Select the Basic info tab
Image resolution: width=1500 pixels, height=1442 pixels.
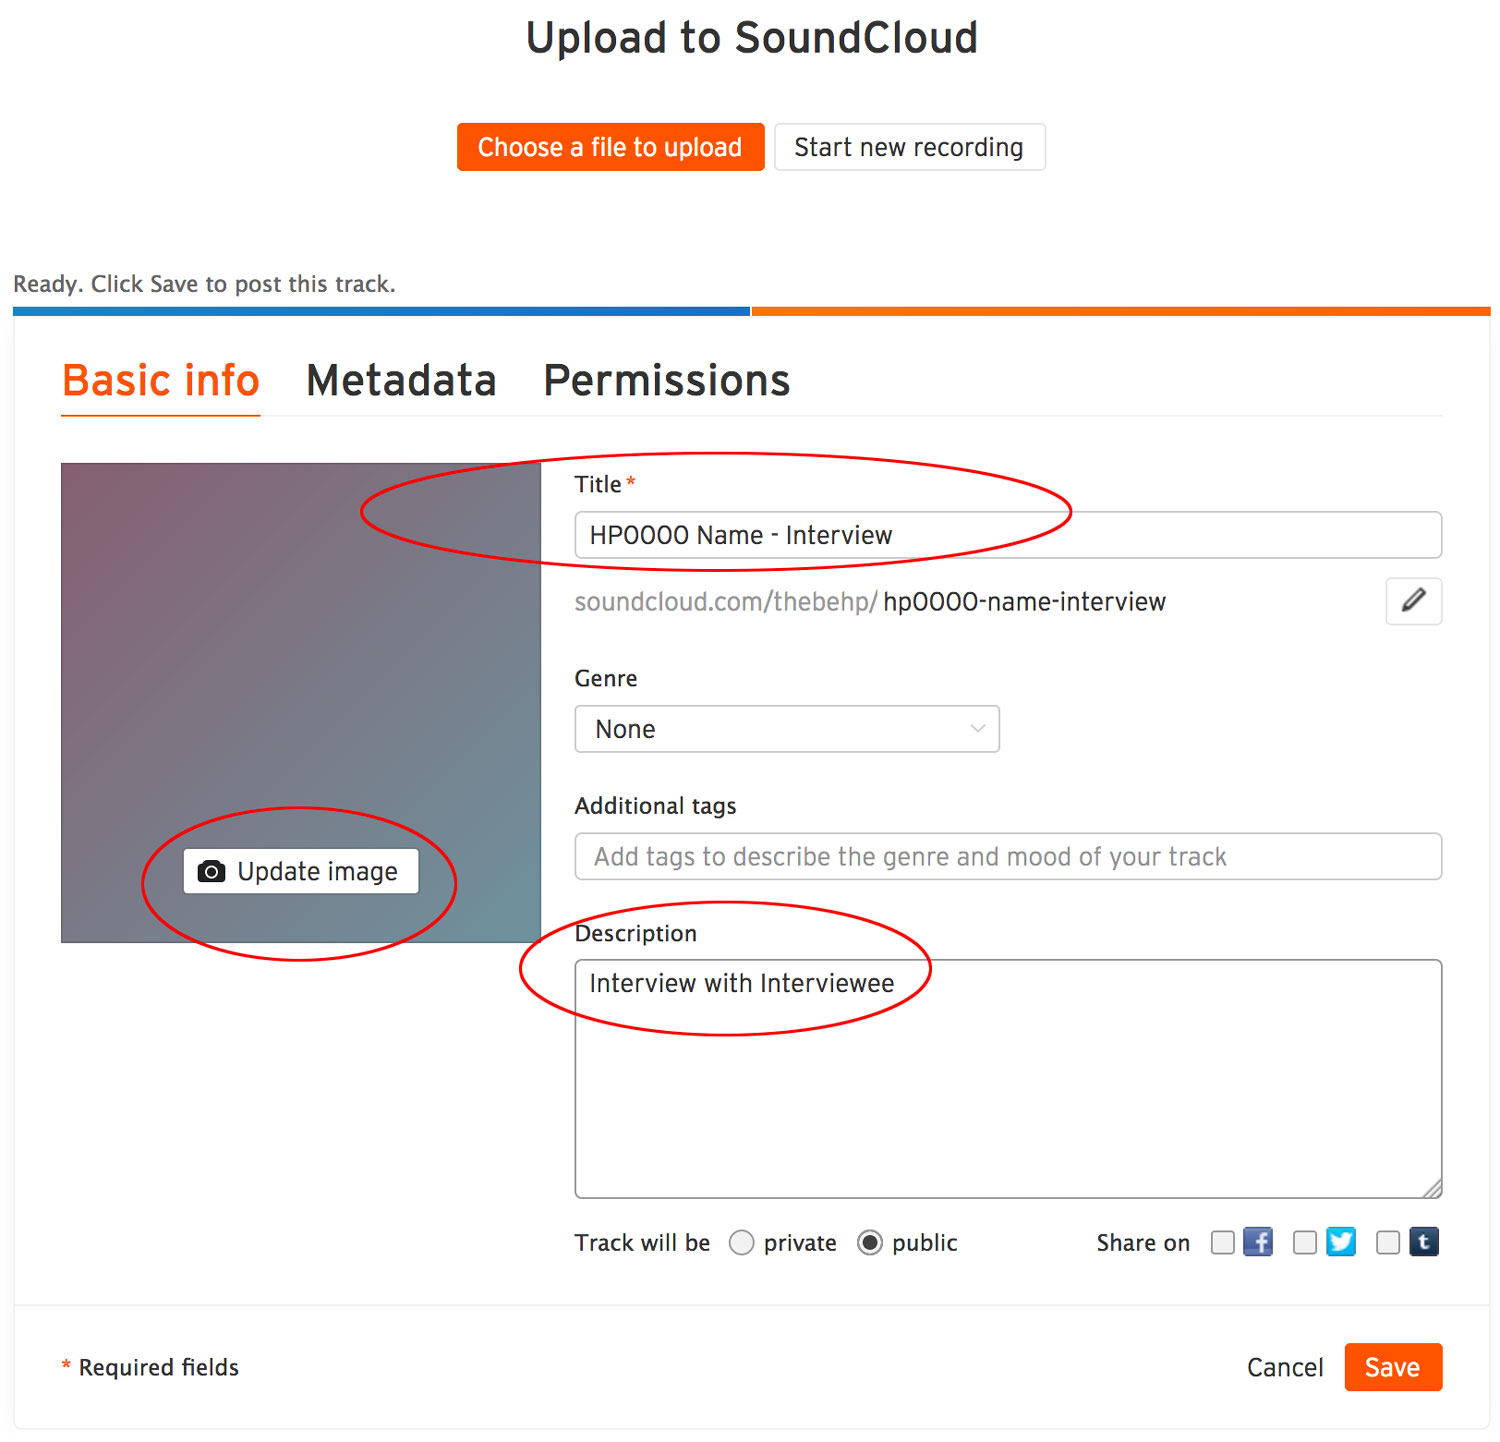point(161,381)
